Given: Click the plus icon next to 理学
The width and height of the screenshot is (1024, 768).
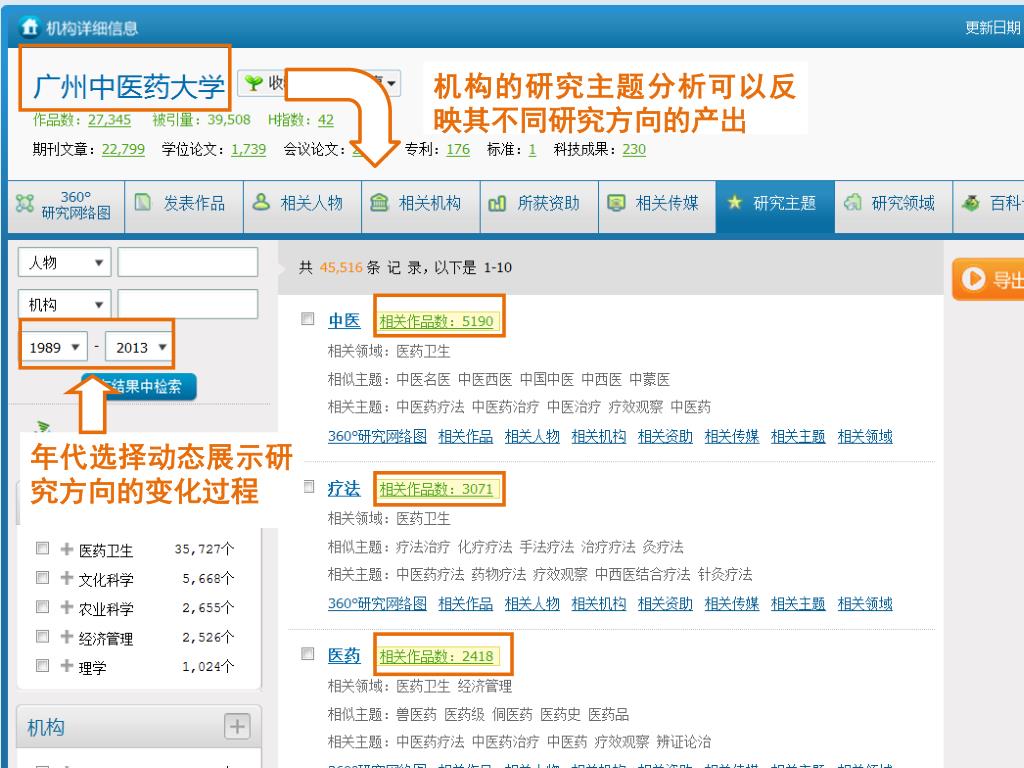Looking at the screenshot, I should (67, 665).
